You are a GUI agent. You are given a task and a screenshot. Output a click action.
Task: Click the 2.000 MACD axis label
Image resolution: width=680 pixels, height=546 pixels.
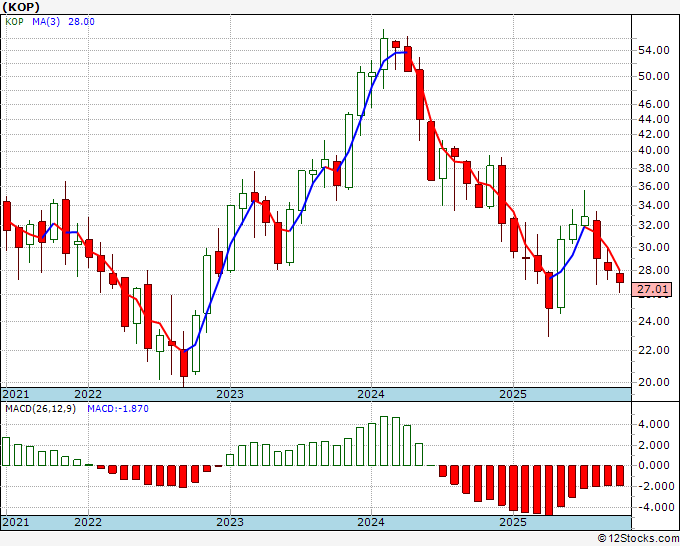(654, 445)
